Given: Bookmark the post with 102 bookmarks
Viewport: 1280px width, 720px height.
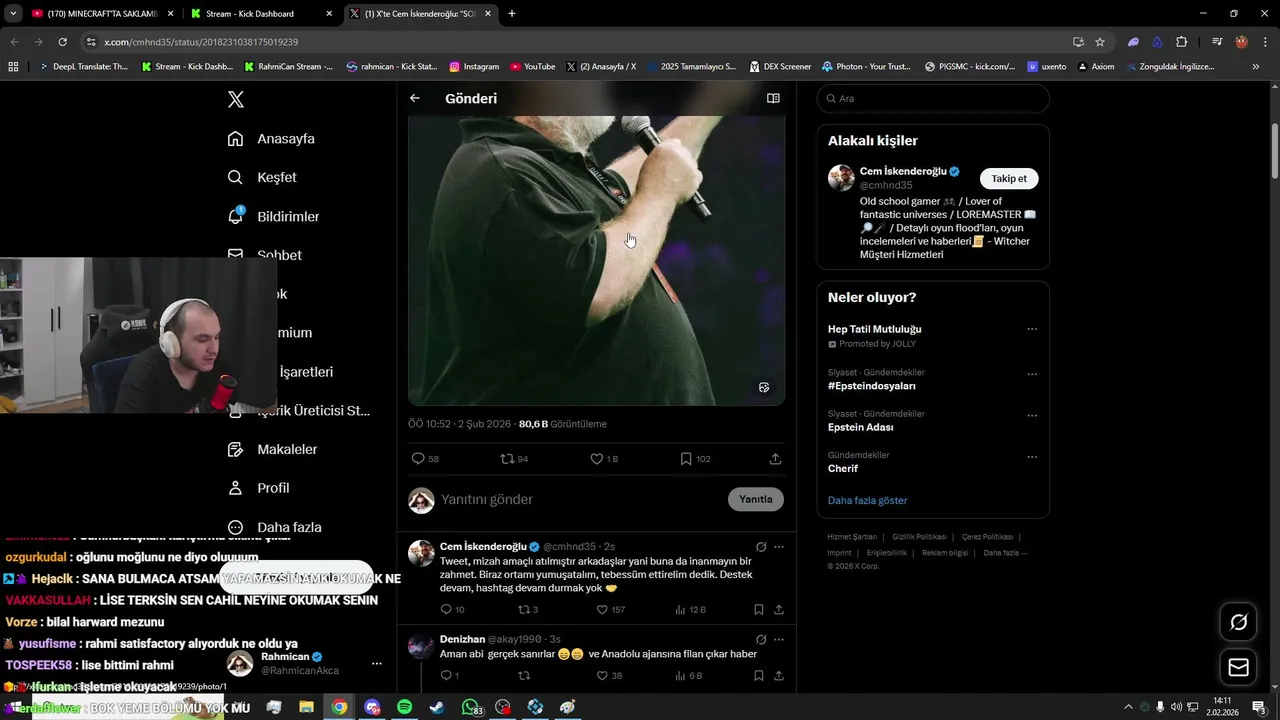Looking at the screenshot, I should [686, 459].
